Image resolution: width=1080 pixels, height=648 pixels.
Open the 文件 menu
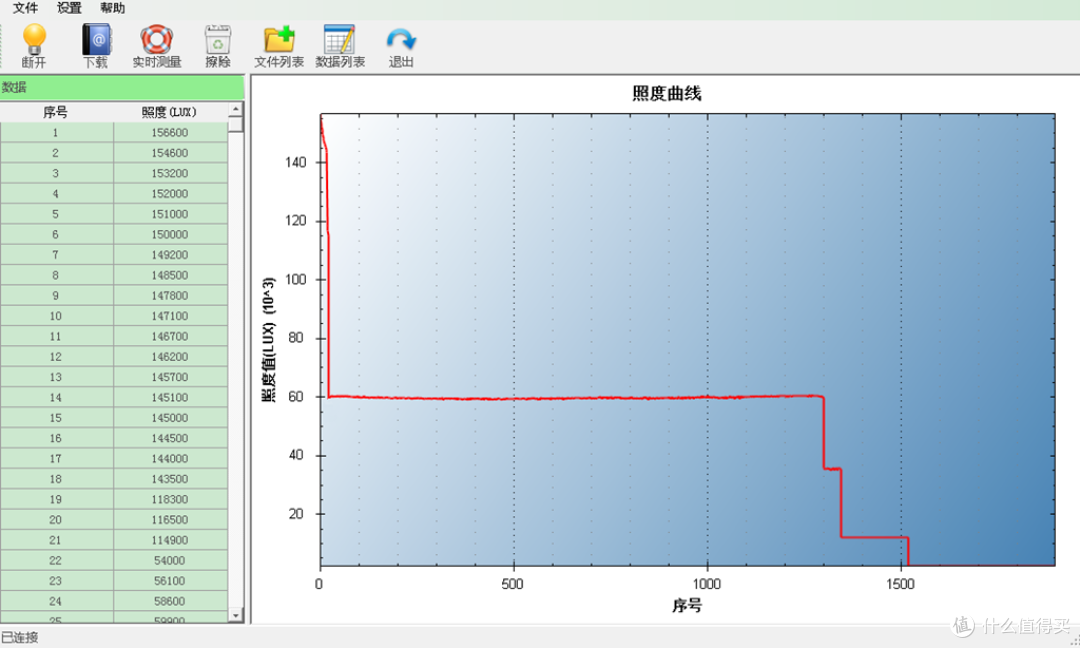[x=25, y=8]
